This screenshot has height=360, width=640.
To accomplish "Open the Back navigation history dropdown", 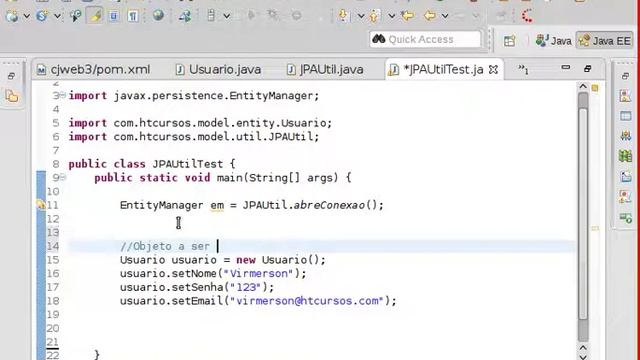I will coord(445,16).
